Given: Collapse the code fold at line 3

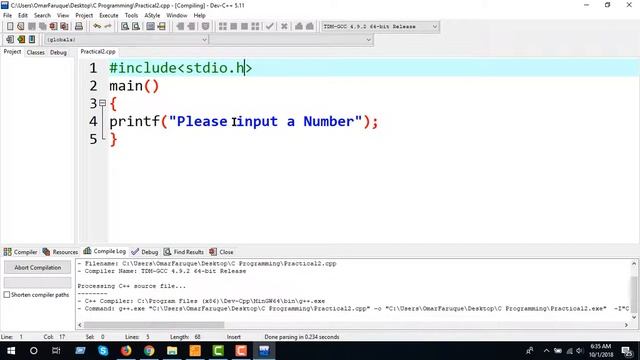Looking at the screenshot, I should pos(102,103).
